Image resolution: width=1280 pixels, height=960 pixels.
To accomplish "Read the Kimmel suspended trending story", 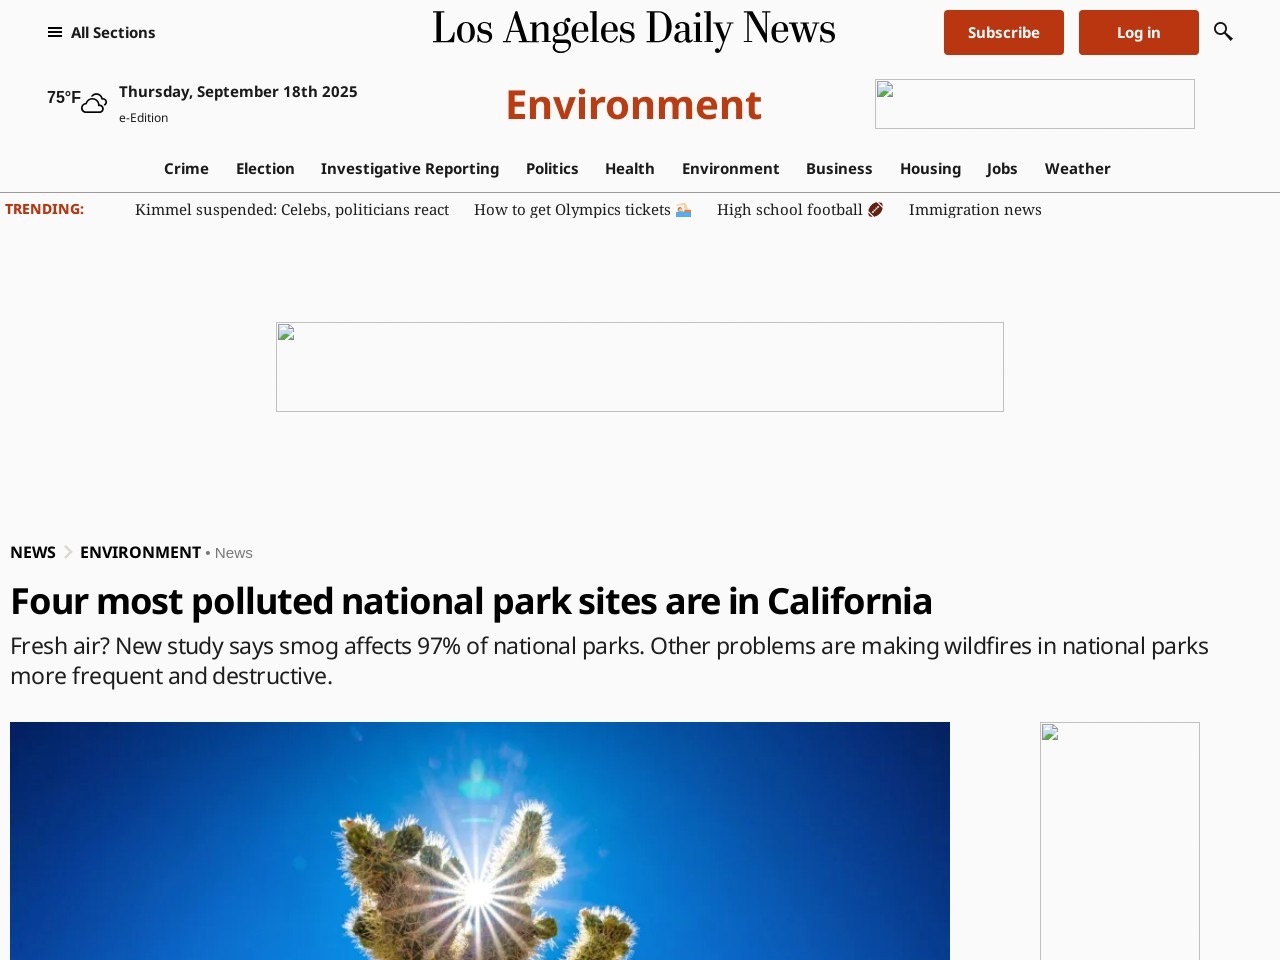I will 291,209.
